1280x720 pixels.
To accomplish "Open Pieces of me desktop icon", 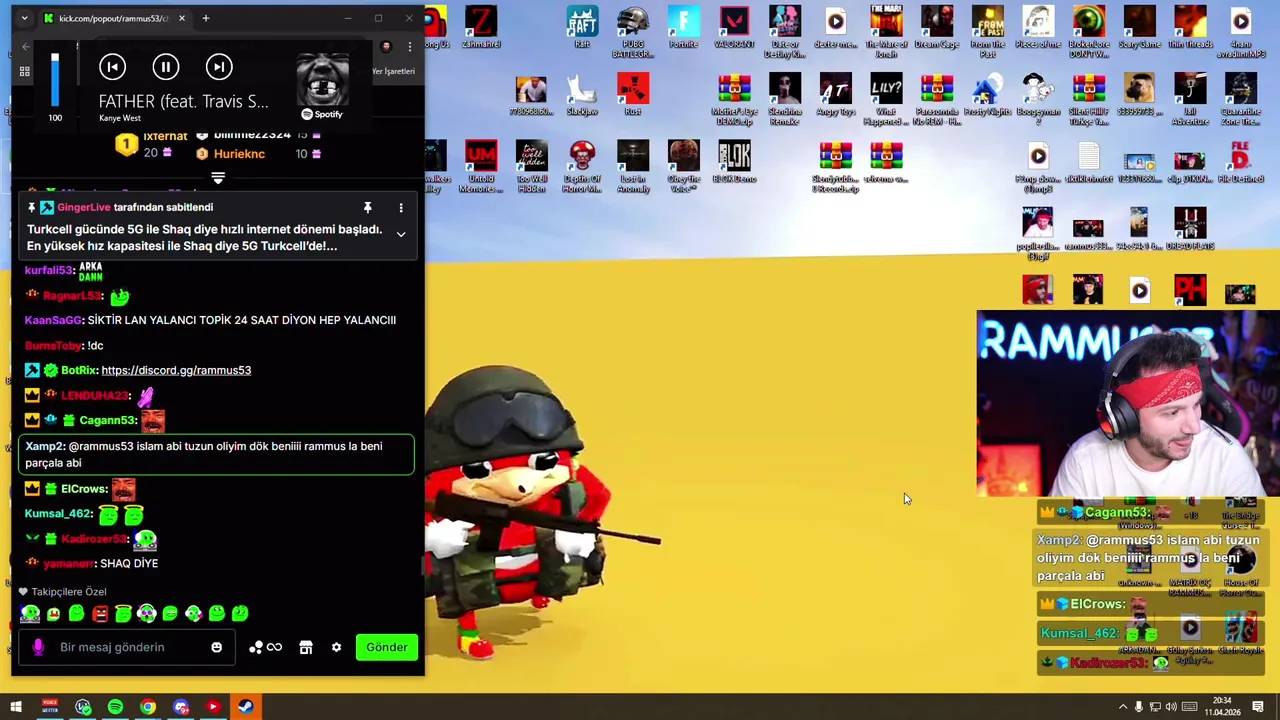I will tap(1038, 27).
